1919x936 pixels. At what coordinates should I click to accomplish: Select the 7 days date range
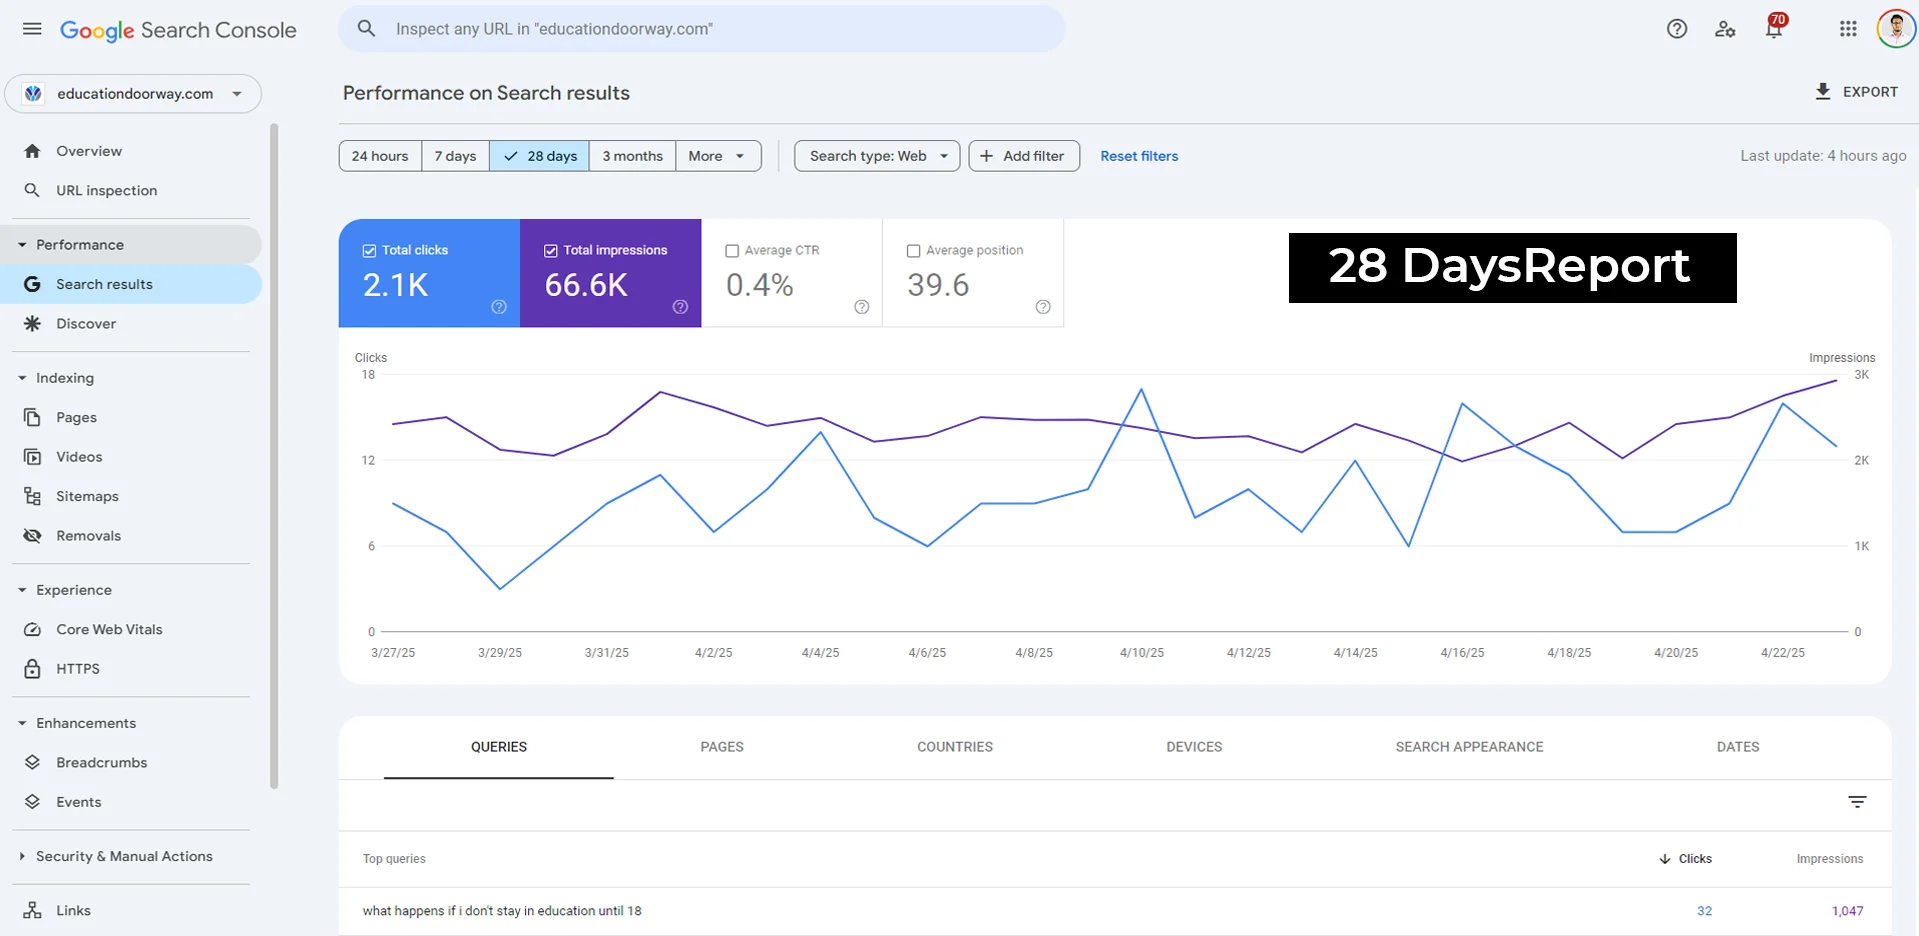pos(455,156)
